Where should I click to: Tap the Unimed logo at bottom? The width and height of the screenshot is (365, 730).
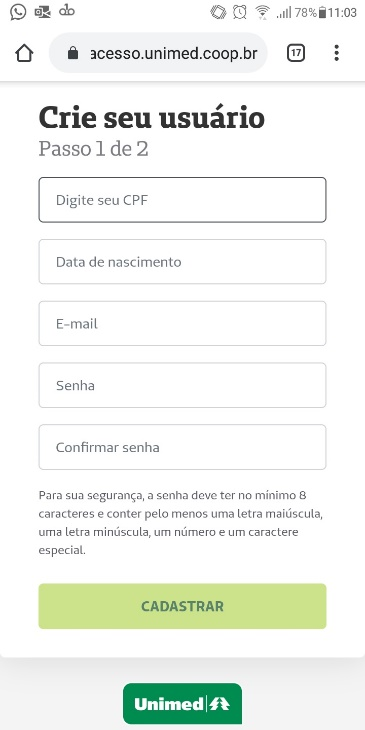click(182, 703)
